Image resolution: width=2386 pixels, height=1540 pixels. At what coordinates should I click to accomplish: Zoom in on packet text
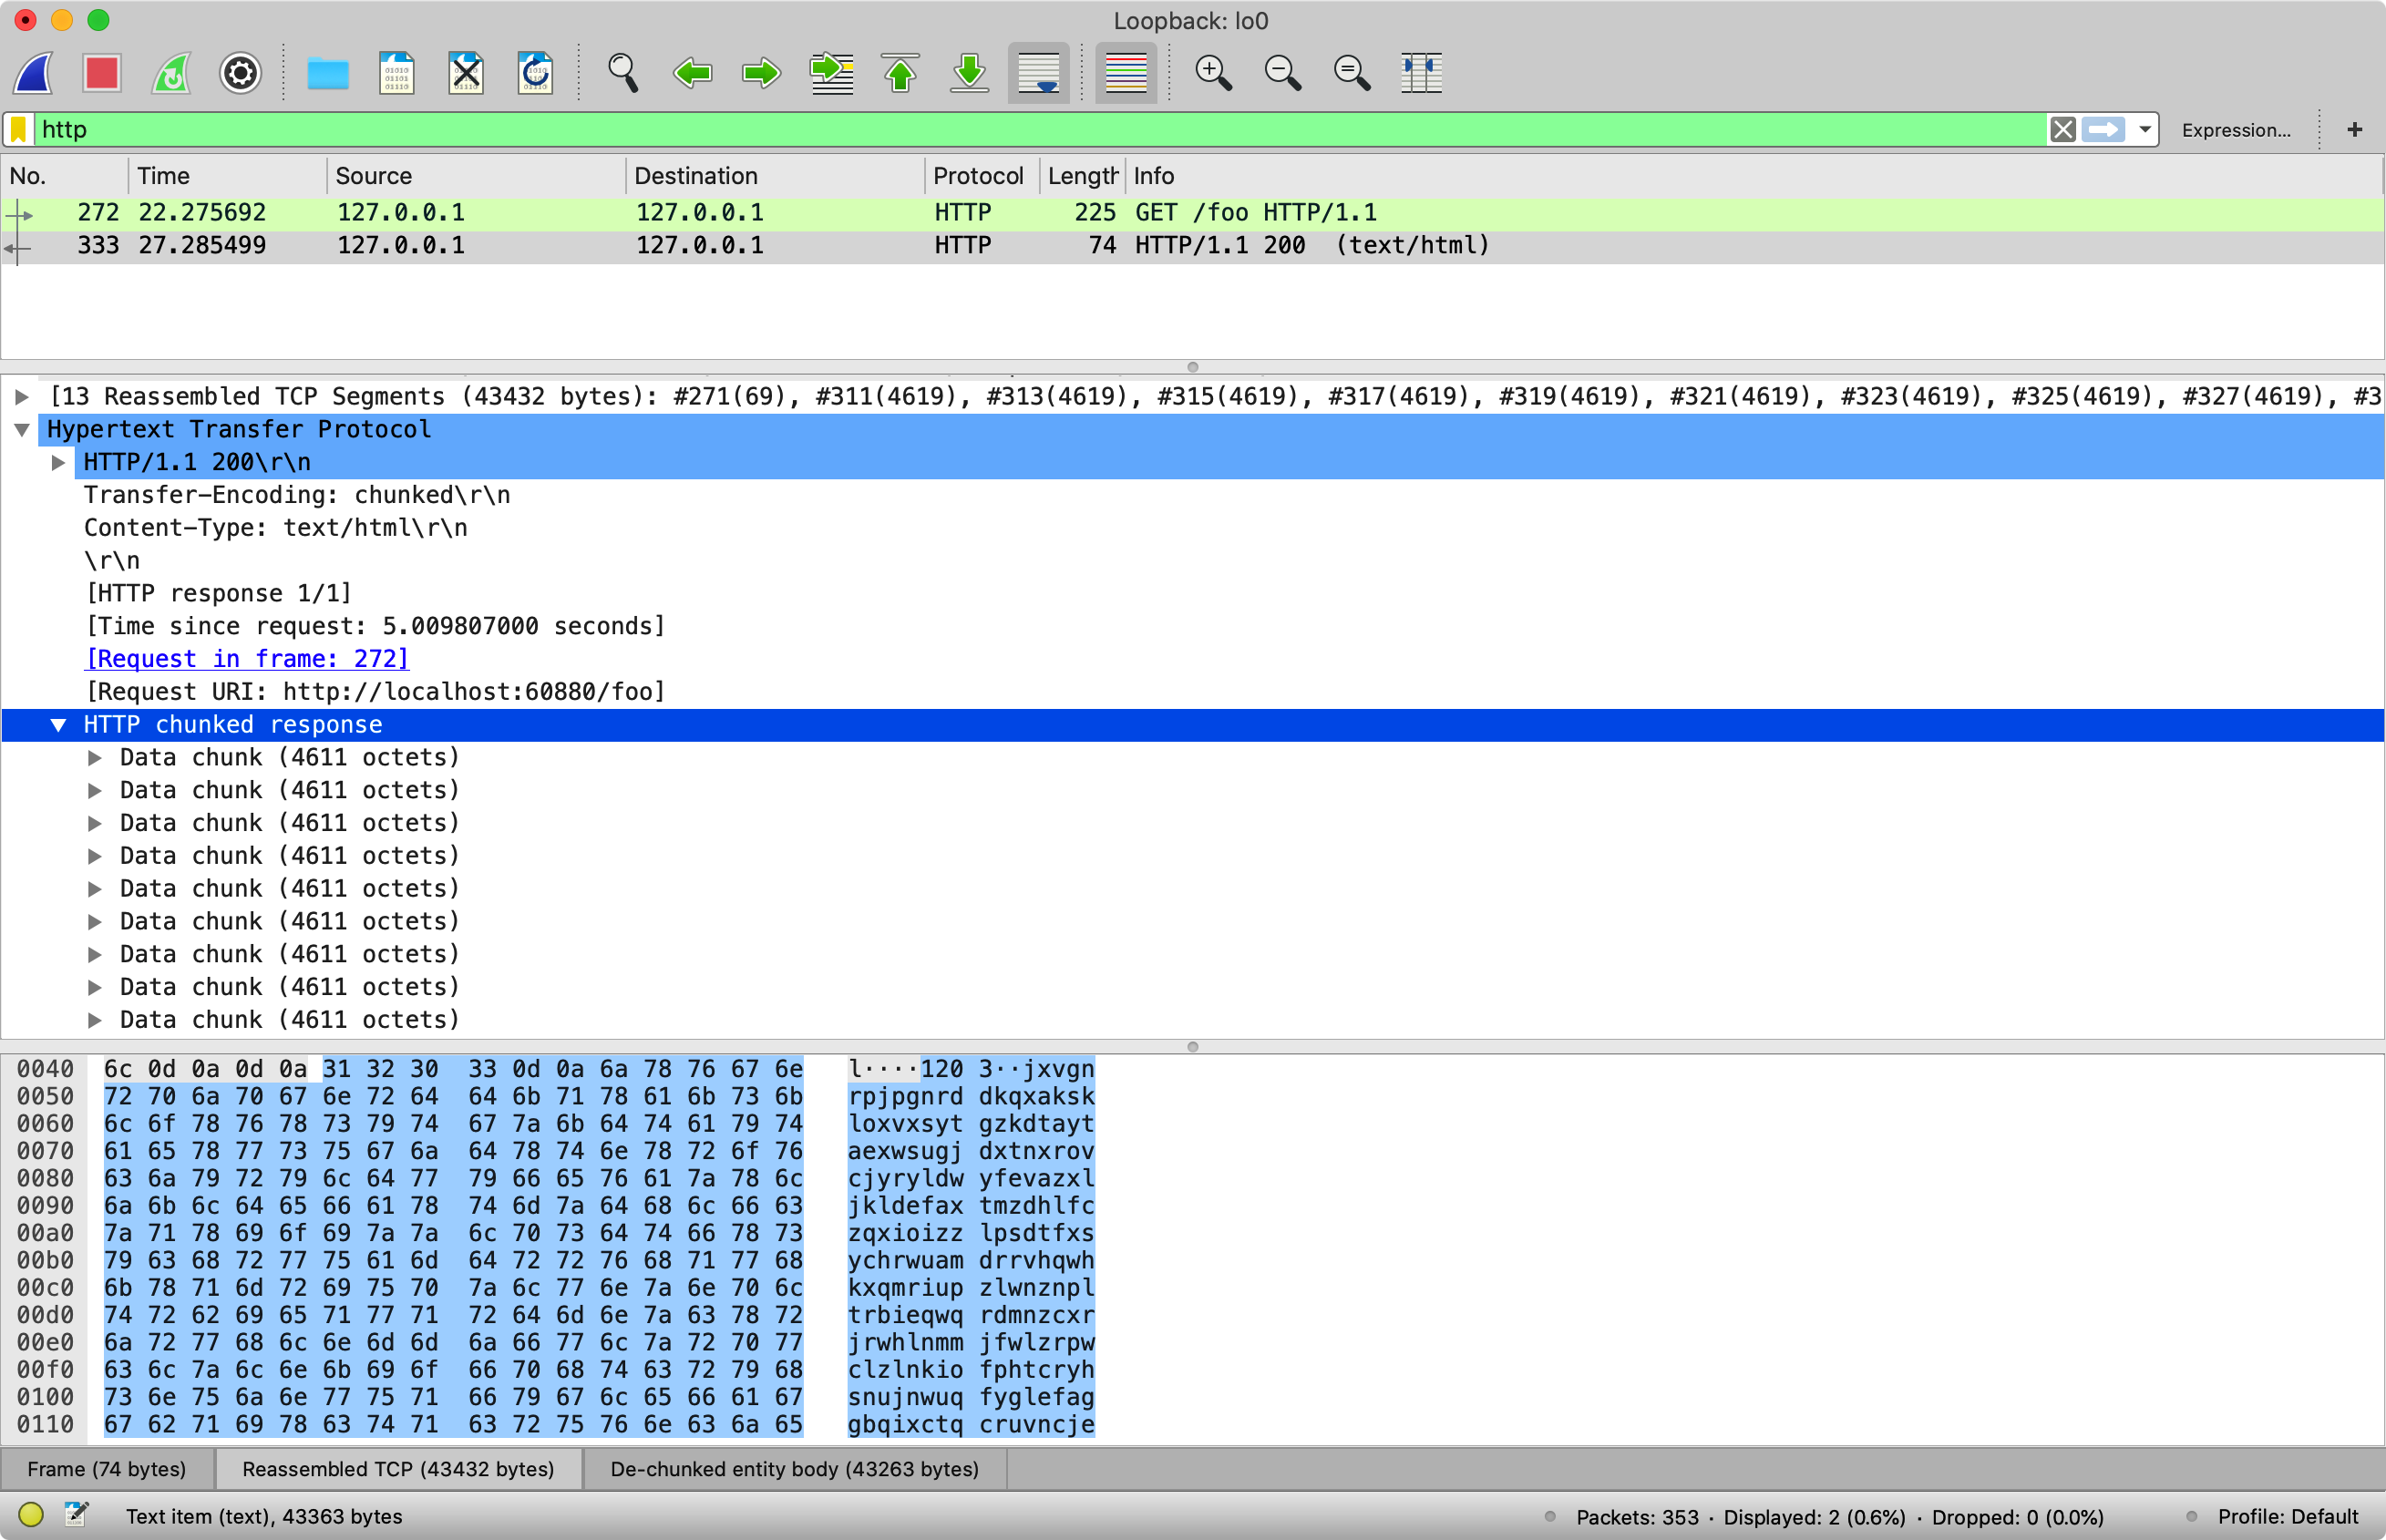(1213, 73)
